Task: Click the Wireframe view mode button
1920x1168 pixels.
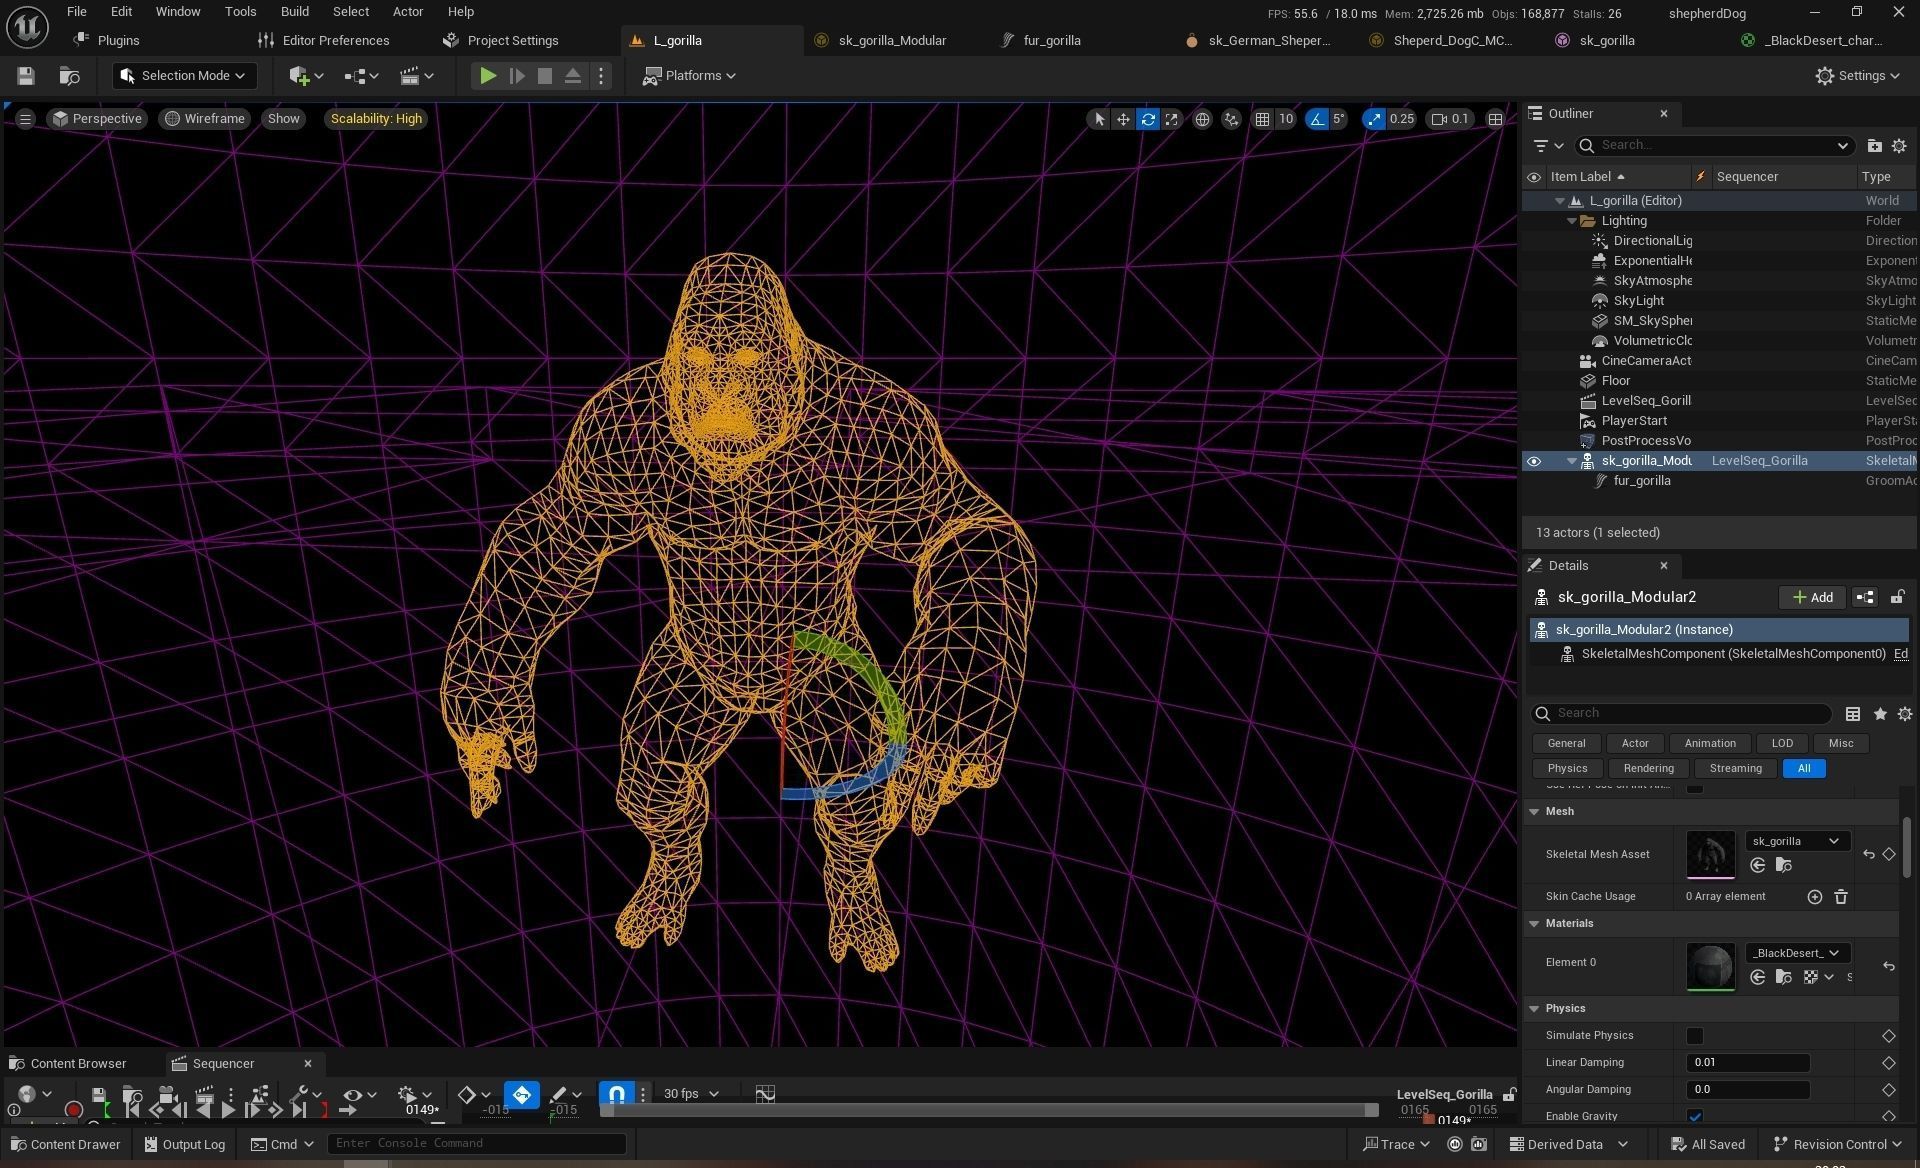Action: pos(205,119)
